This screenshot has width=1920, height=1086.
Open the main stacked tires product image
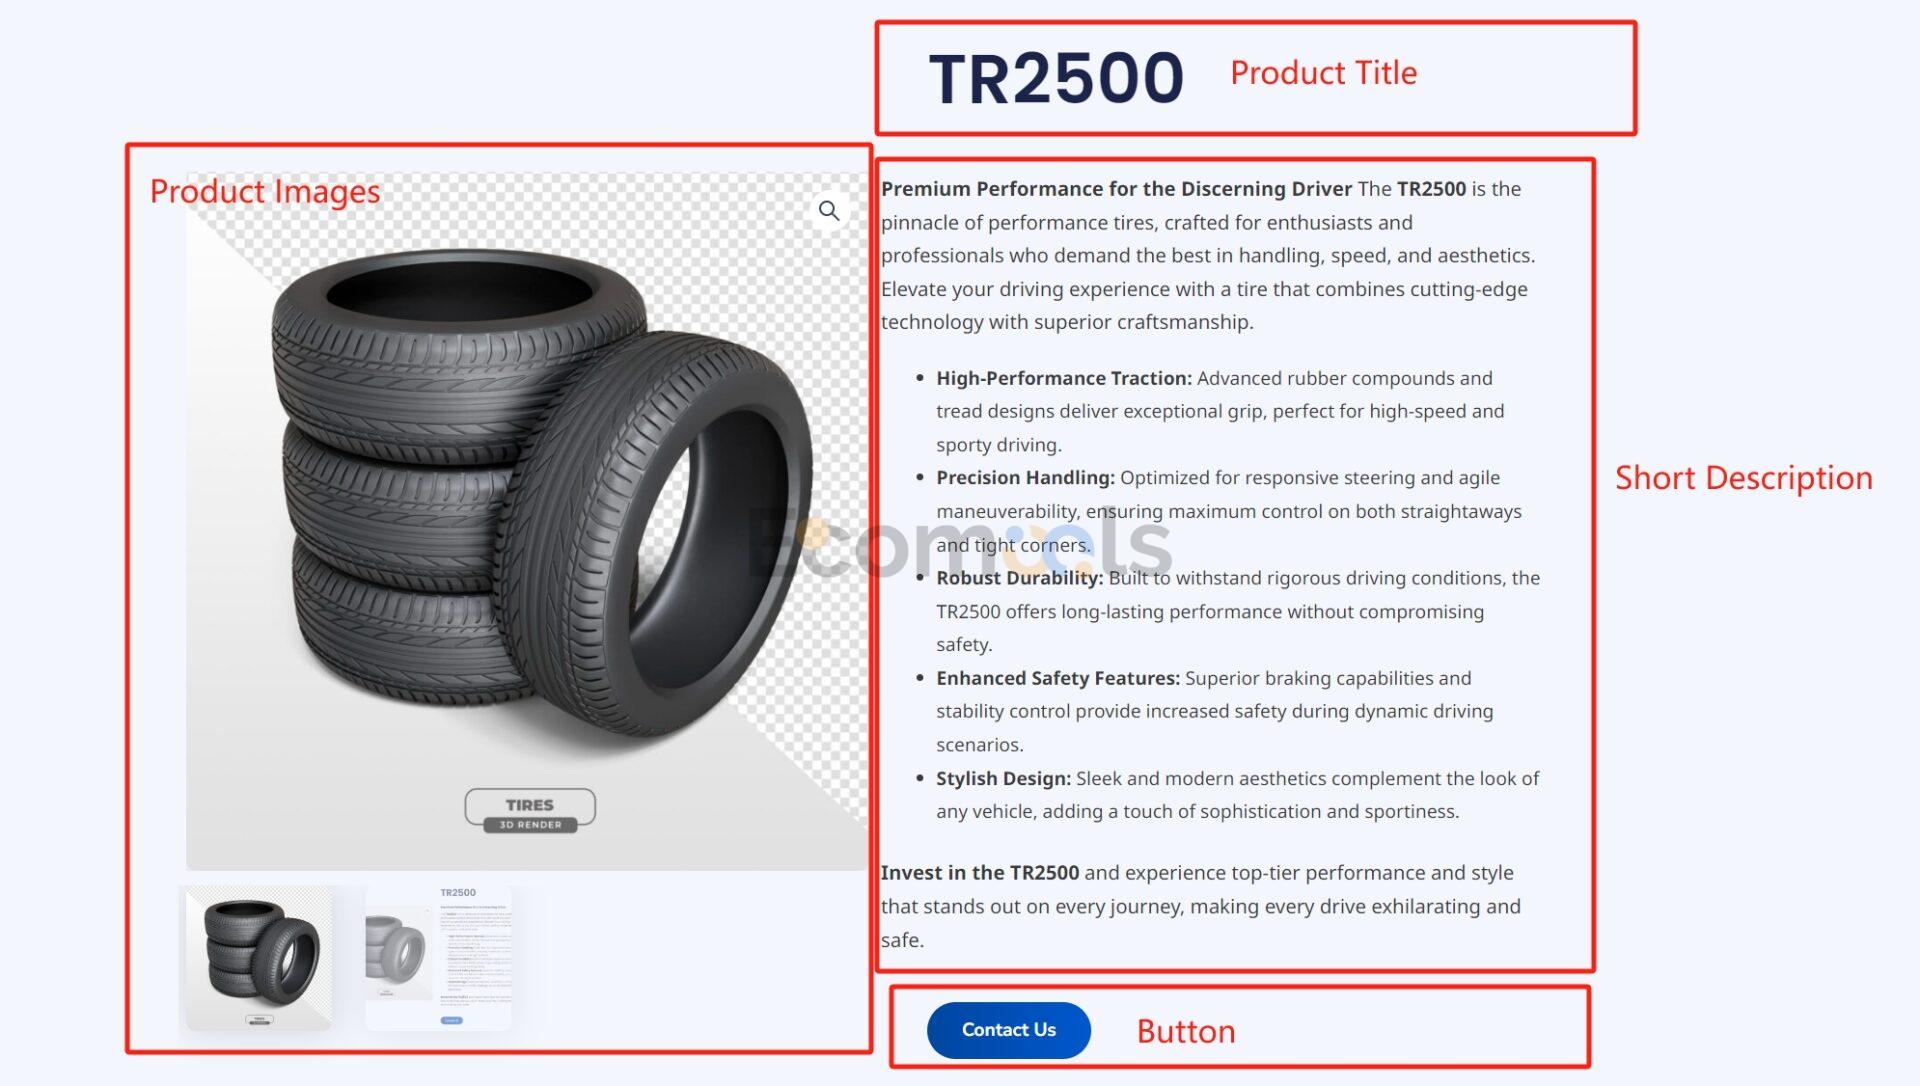click(527, 521)
